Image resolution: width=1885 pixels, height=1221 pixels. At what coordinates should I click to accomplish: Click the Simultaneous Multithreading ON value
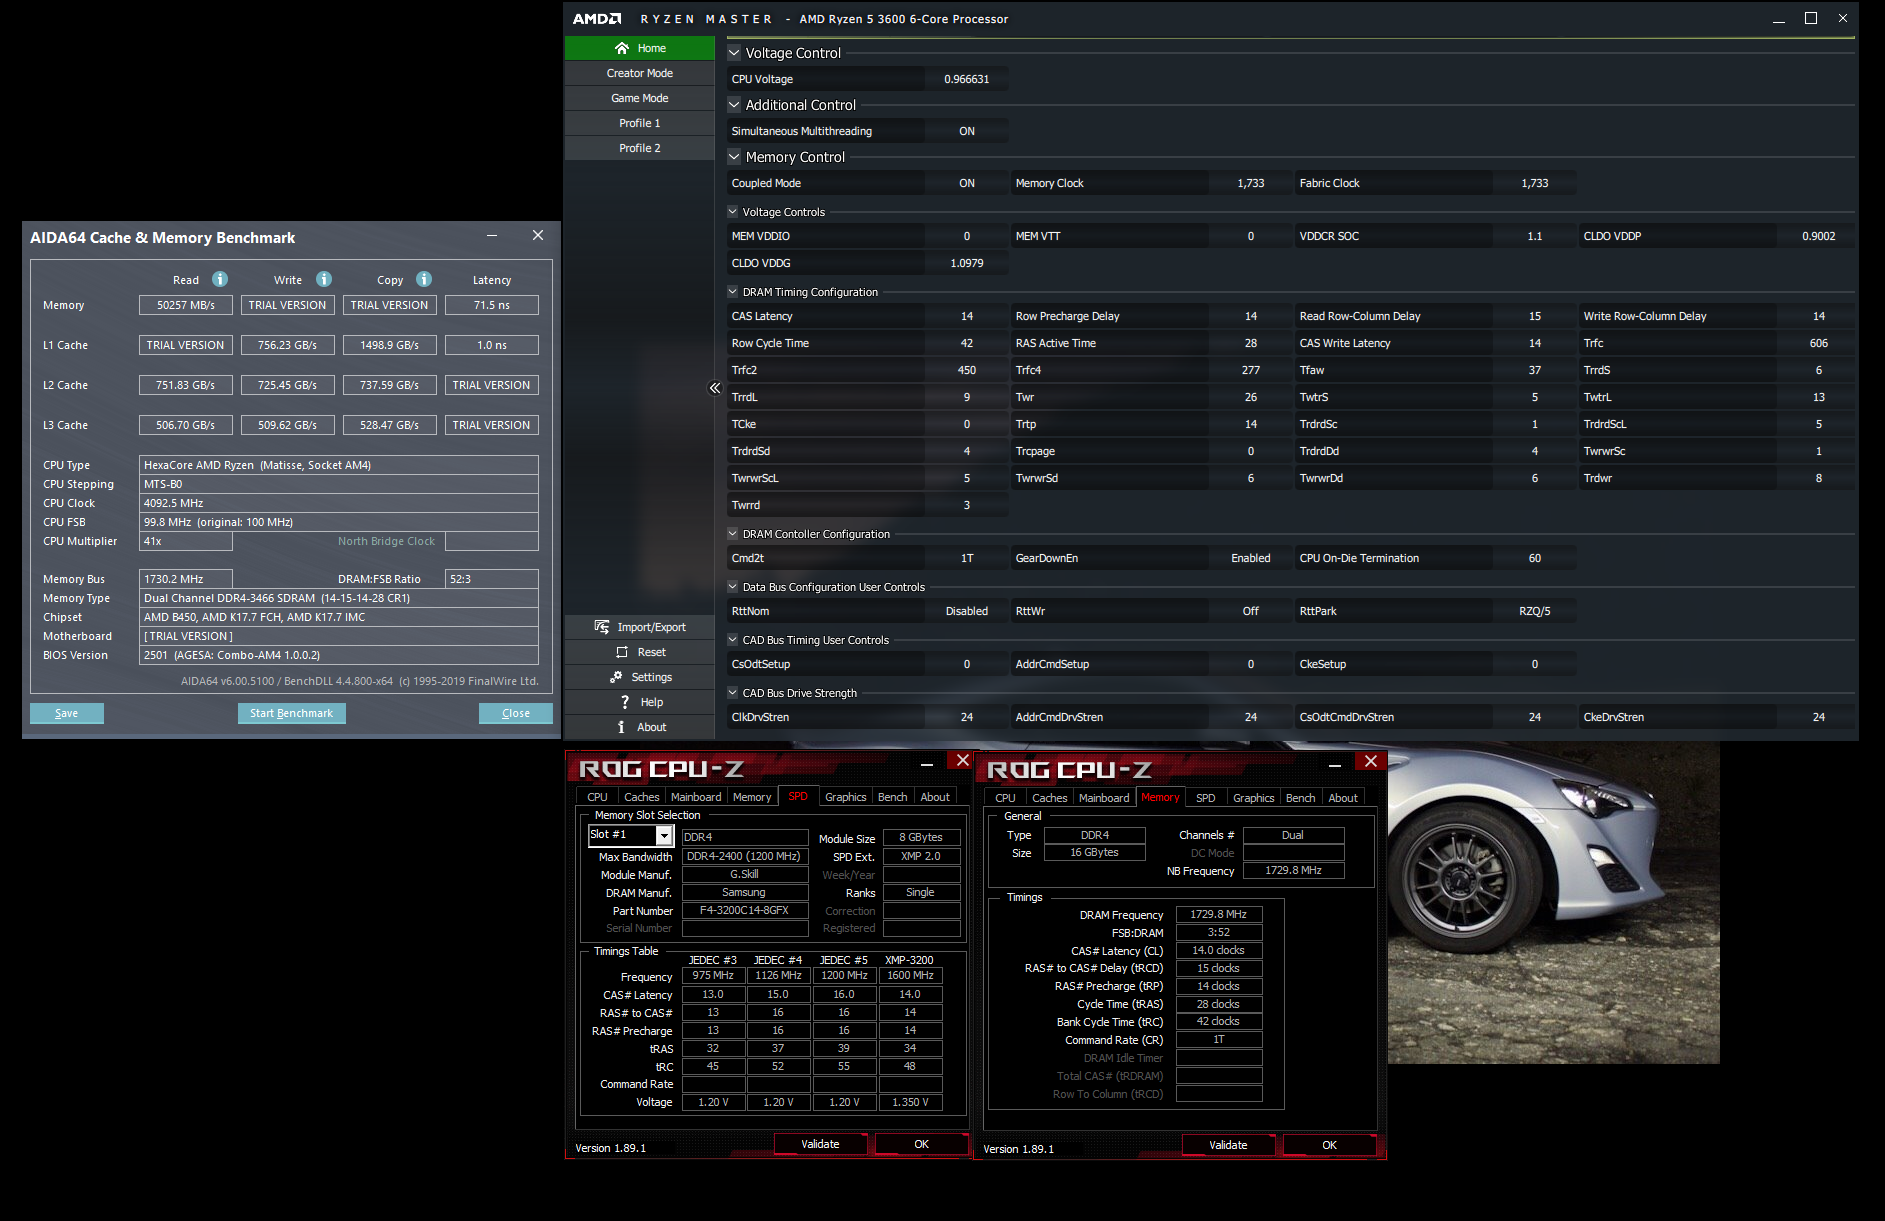967,131
